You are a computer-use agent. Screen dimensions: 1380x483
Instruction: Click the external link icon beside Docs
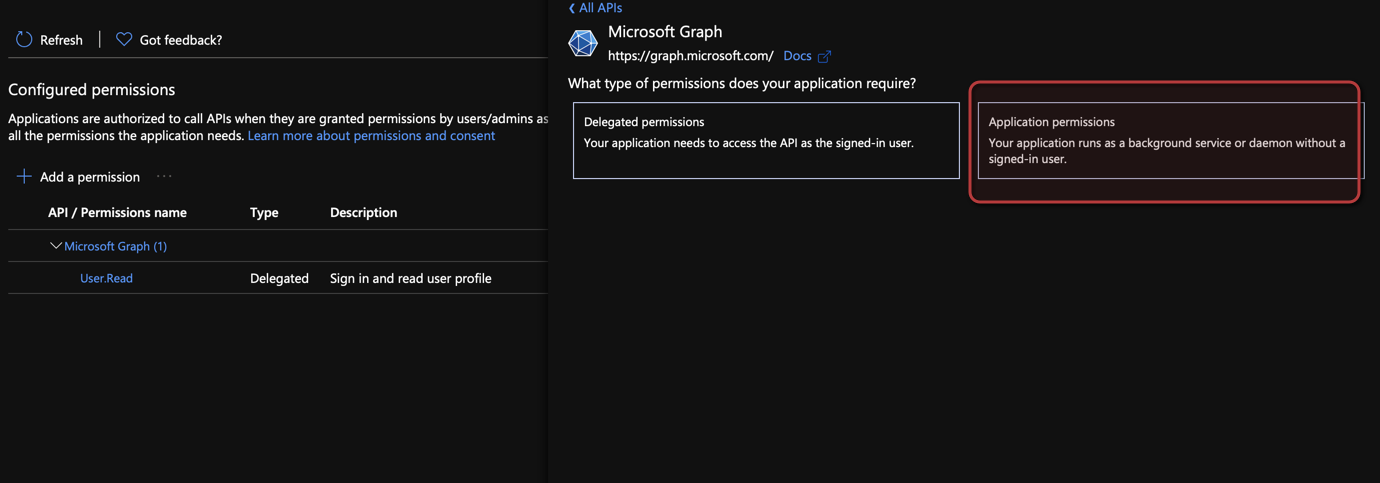[824, 56]
